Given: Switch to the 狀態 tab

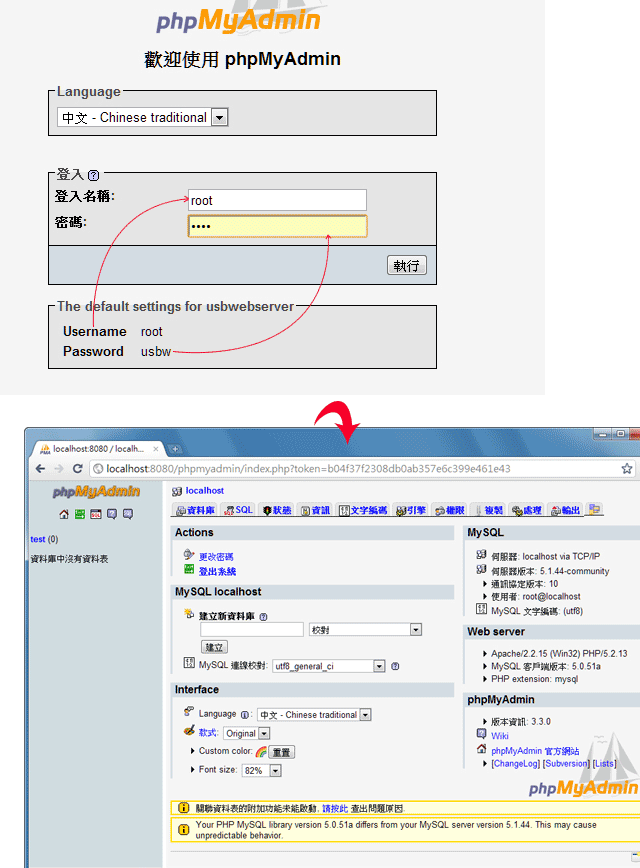Looking at the screenshot, I should (x=276, y=510).
